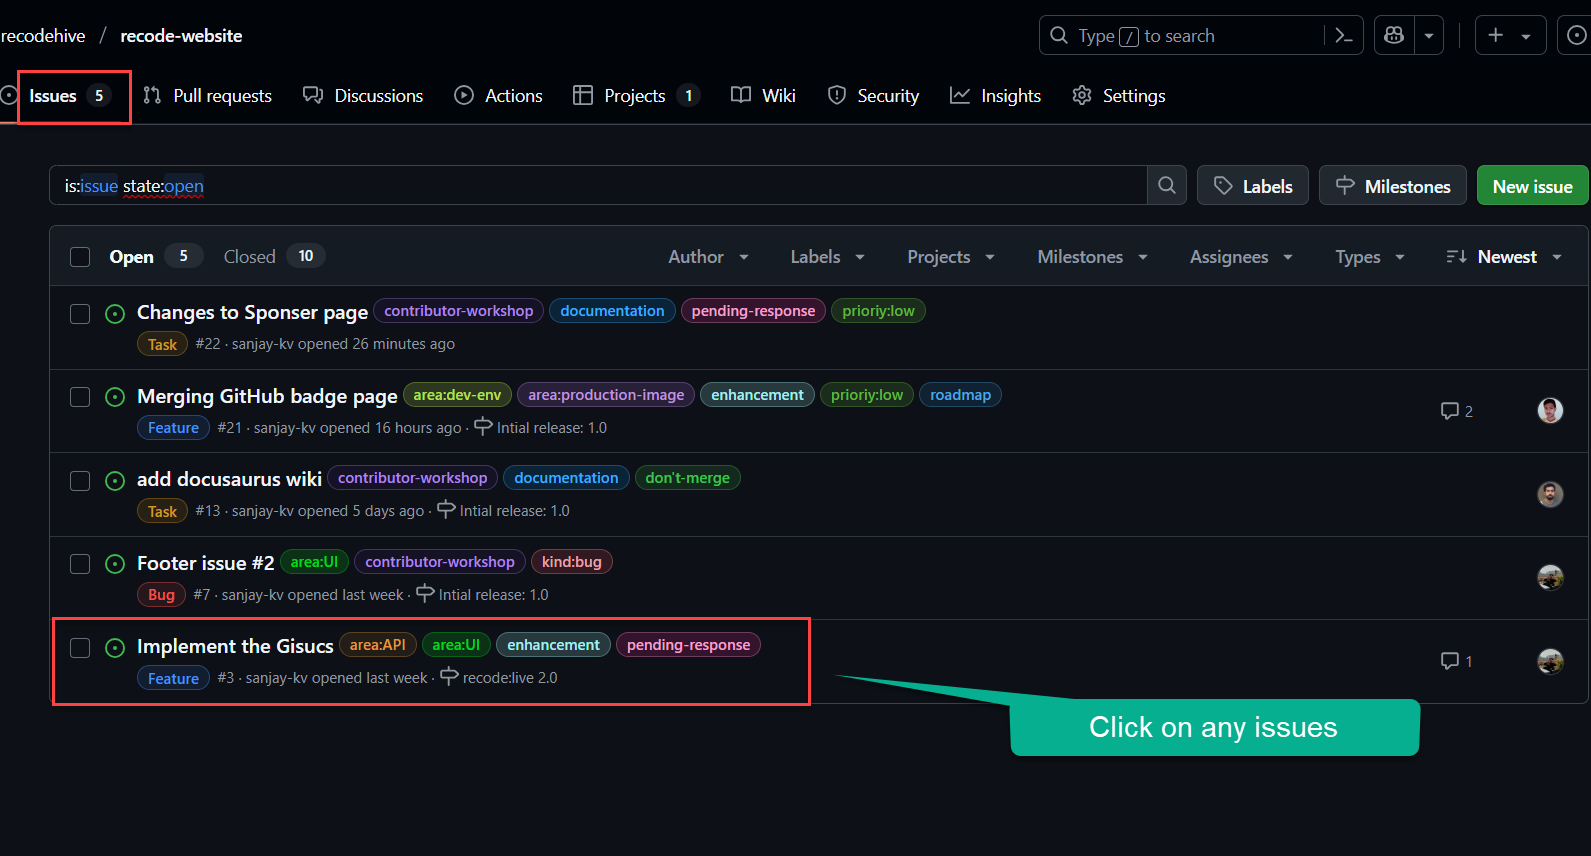Image resolution: width=1591 pixels, height=856 pixels.
Task: Open the Actions tab
Action: tap(498, 96)
